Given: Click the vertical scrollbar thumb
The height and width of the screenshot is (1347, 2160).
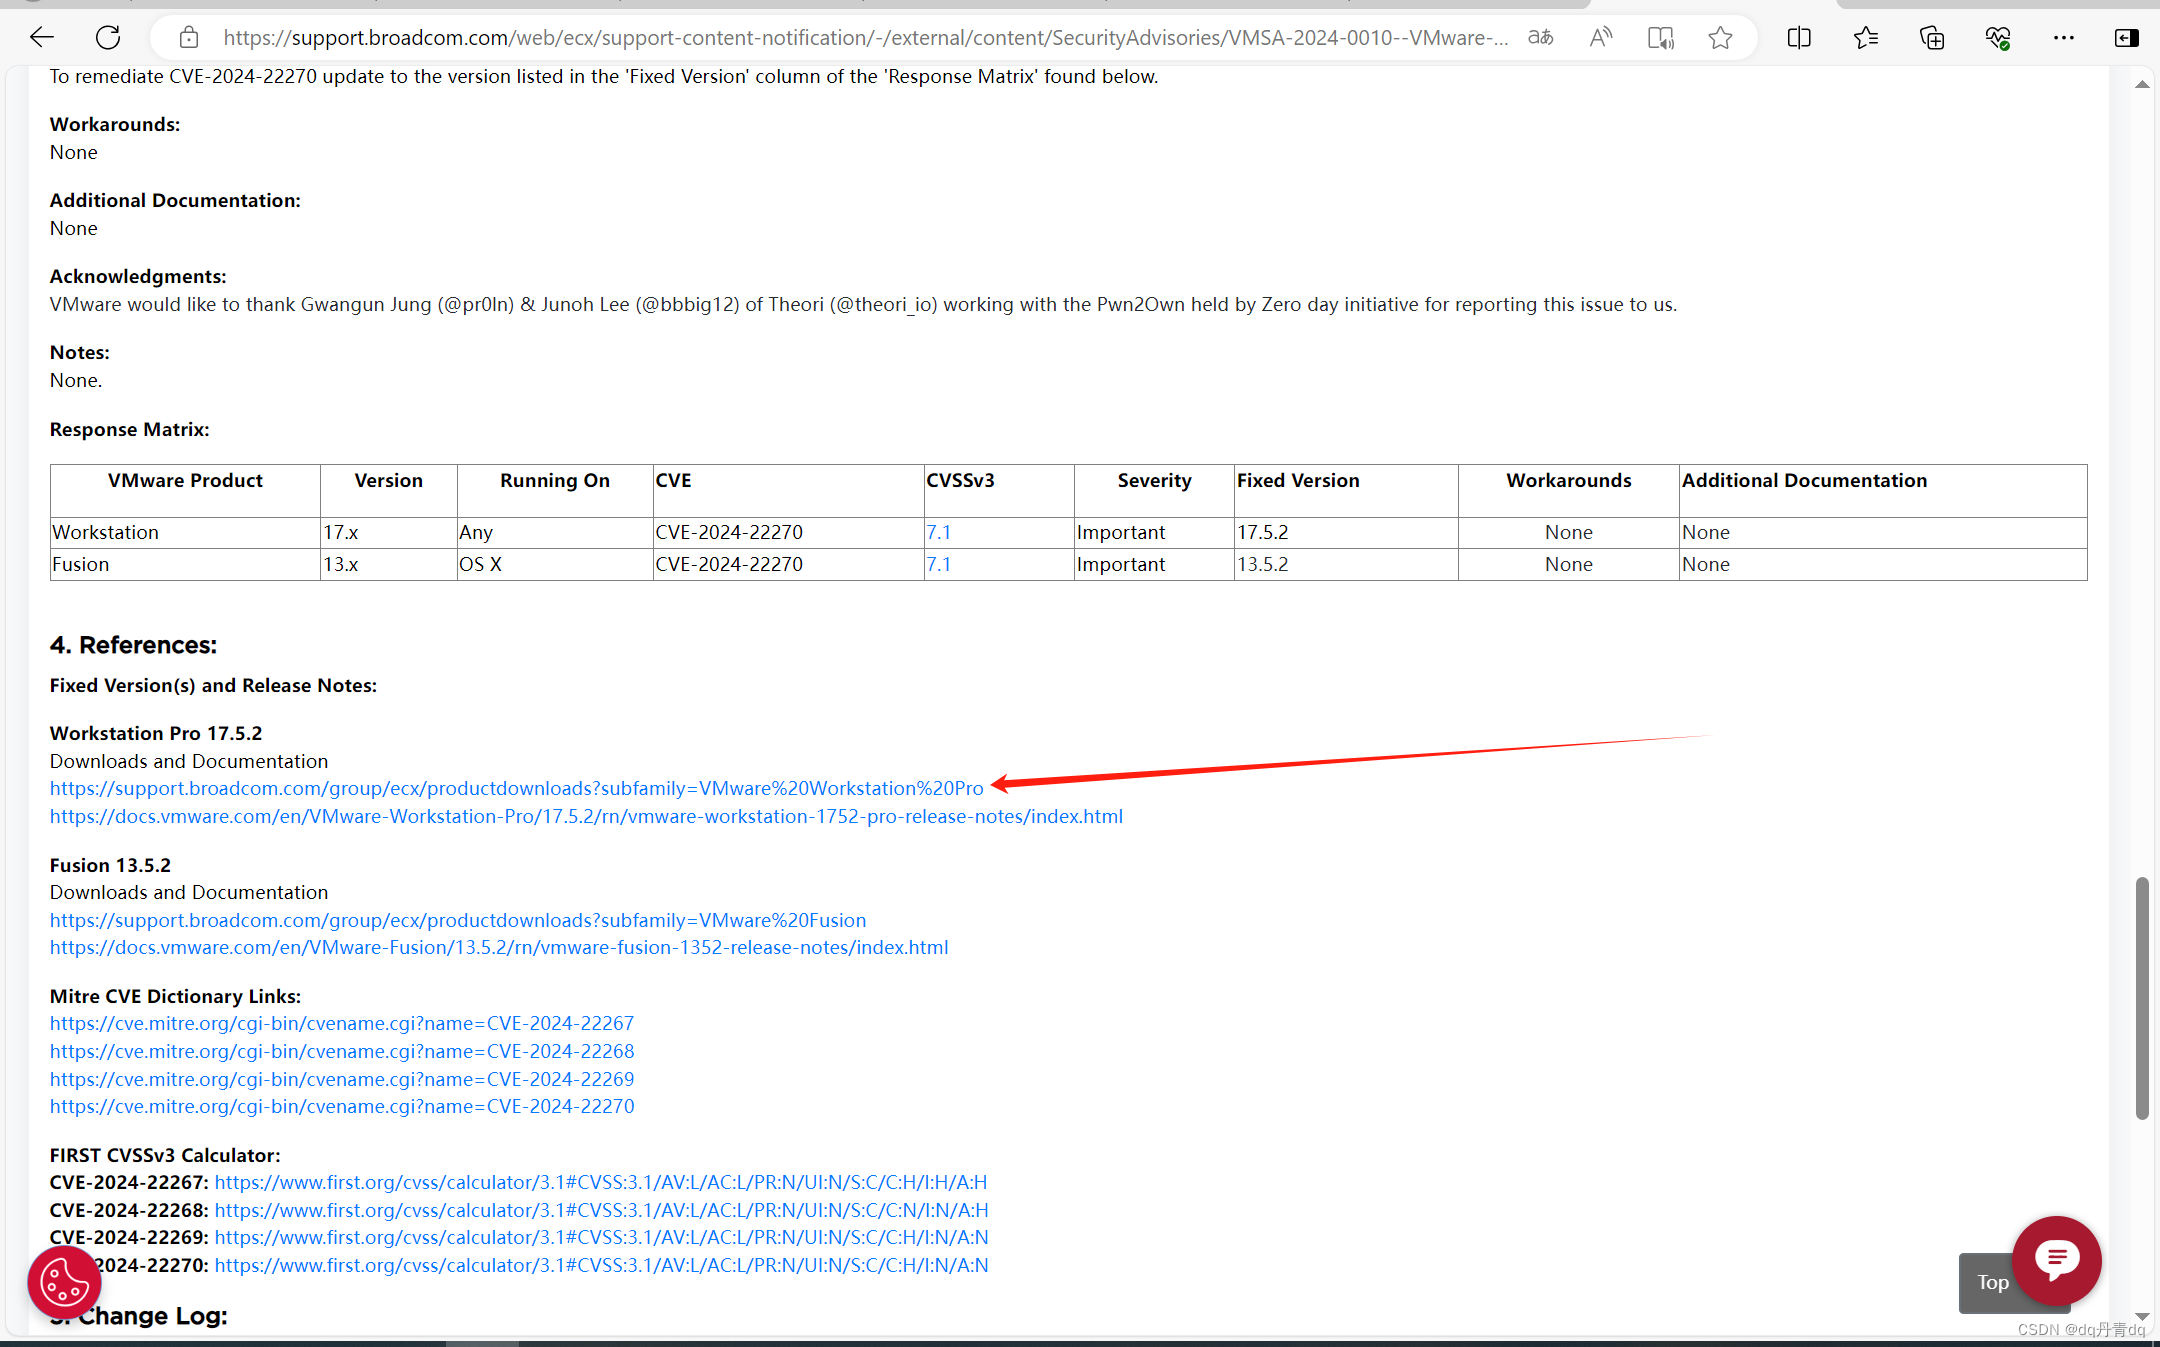Looking at the screenshot, I should point(2141,1000).
